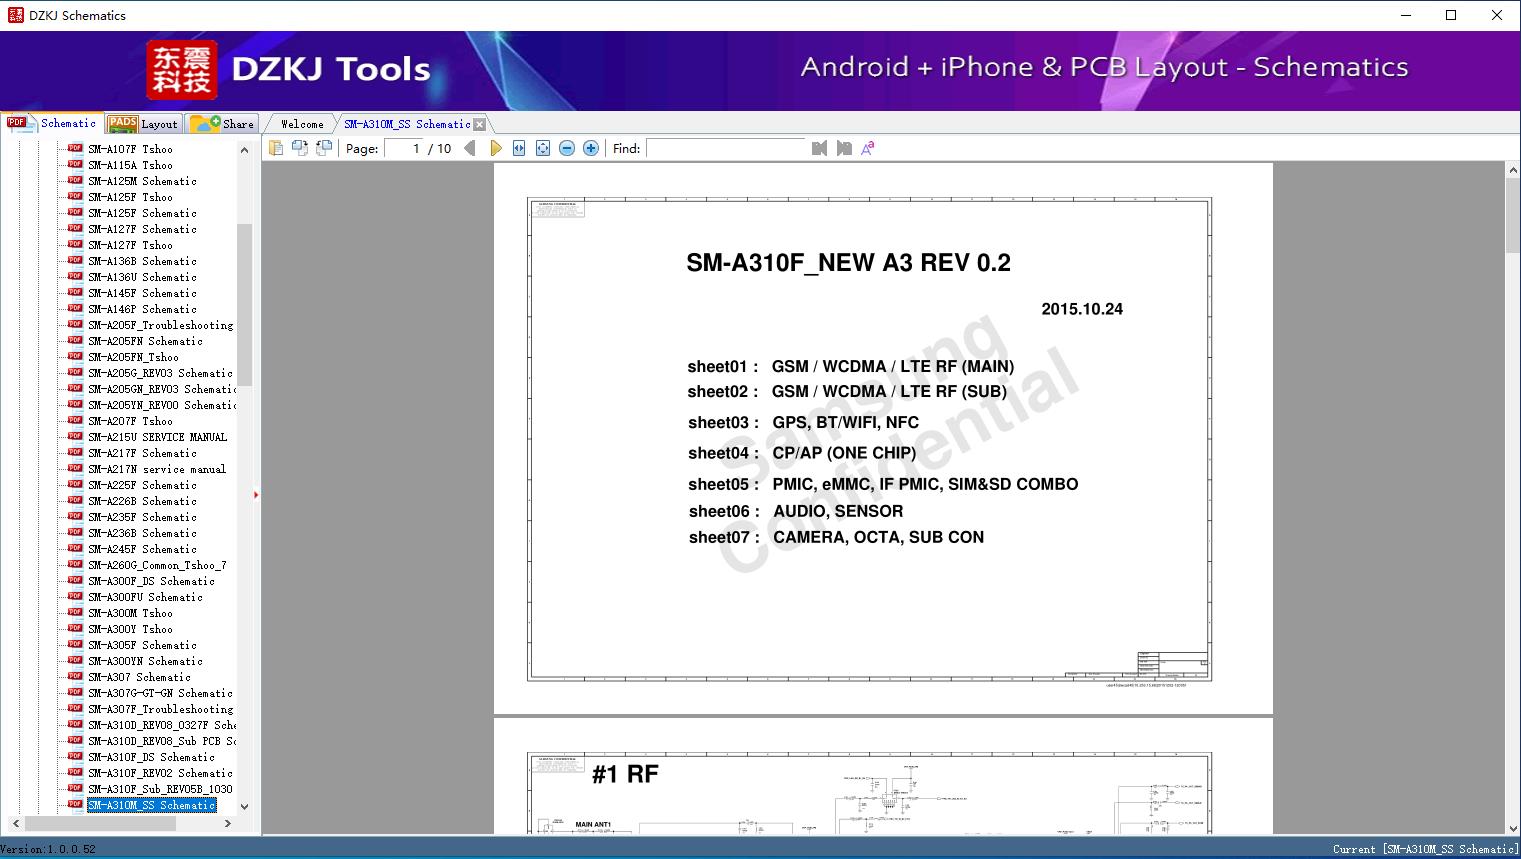Open the Welcome document tab

(302, 124)
